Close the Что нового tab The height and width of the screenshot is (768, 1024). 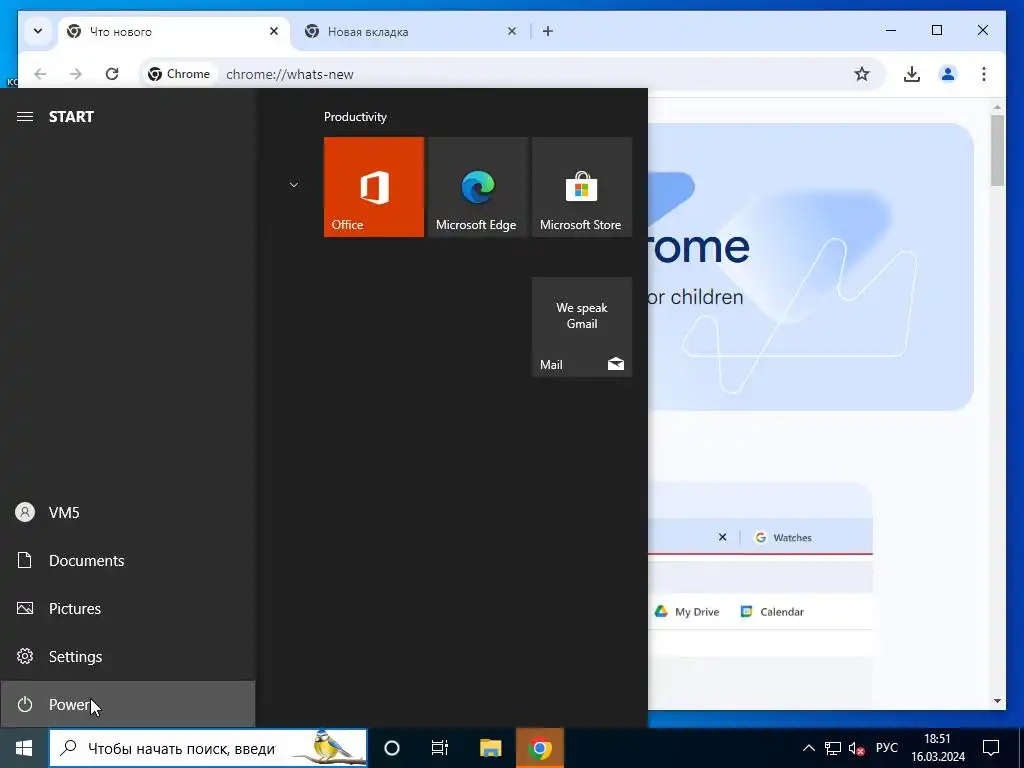[274, 31]
